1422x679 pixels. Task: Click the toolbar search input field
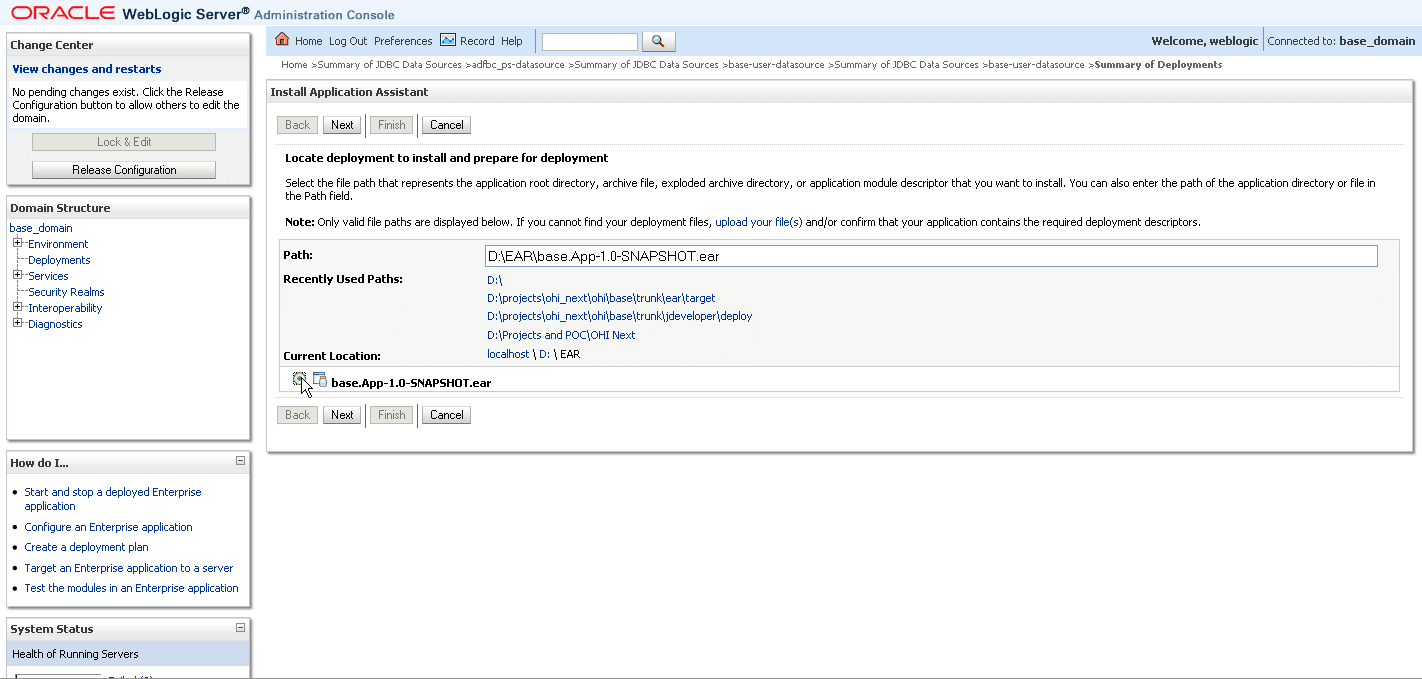[589, 42]
